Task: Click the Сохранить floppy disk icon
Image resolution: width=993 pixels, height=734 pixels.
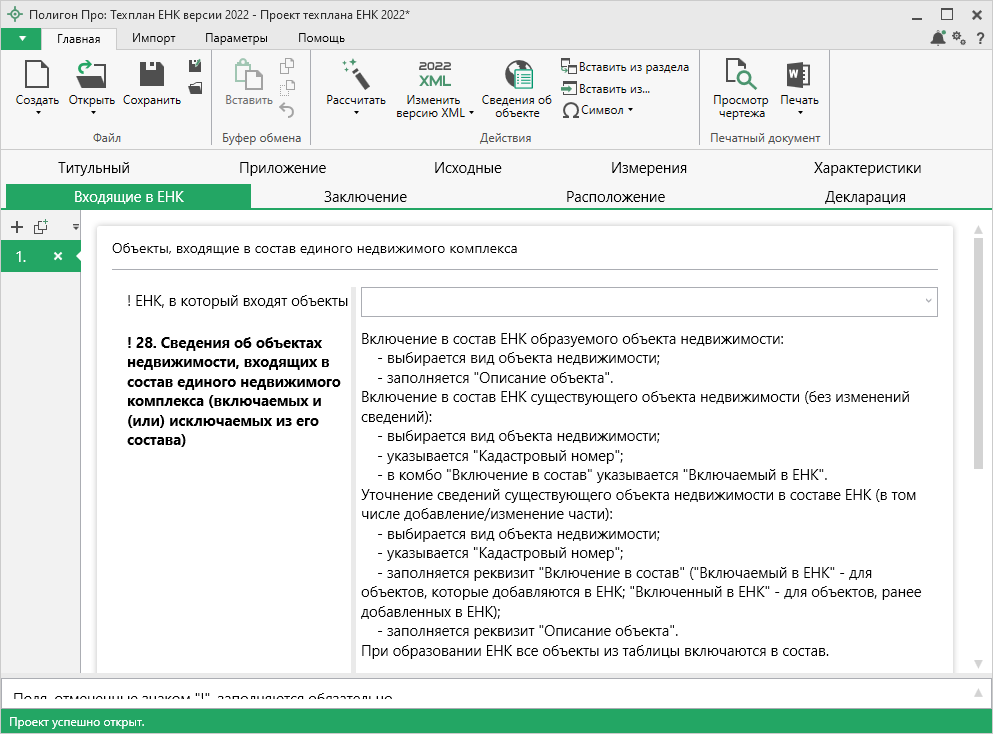Action: [x=152, y=75]
